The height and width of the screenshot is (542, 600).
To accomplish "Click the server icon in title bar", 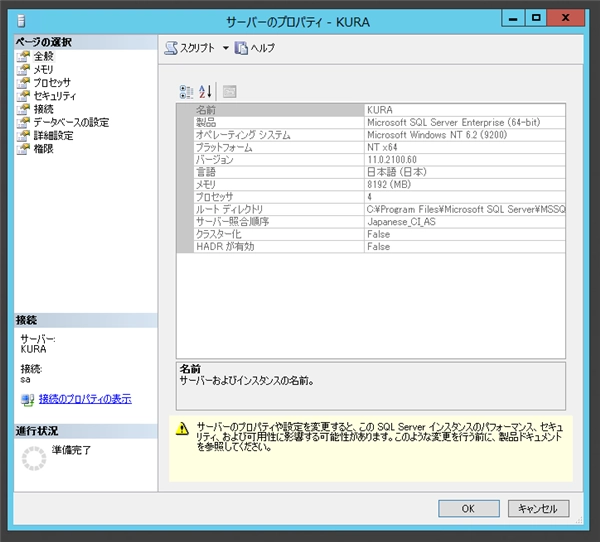I will pos(21,21).
